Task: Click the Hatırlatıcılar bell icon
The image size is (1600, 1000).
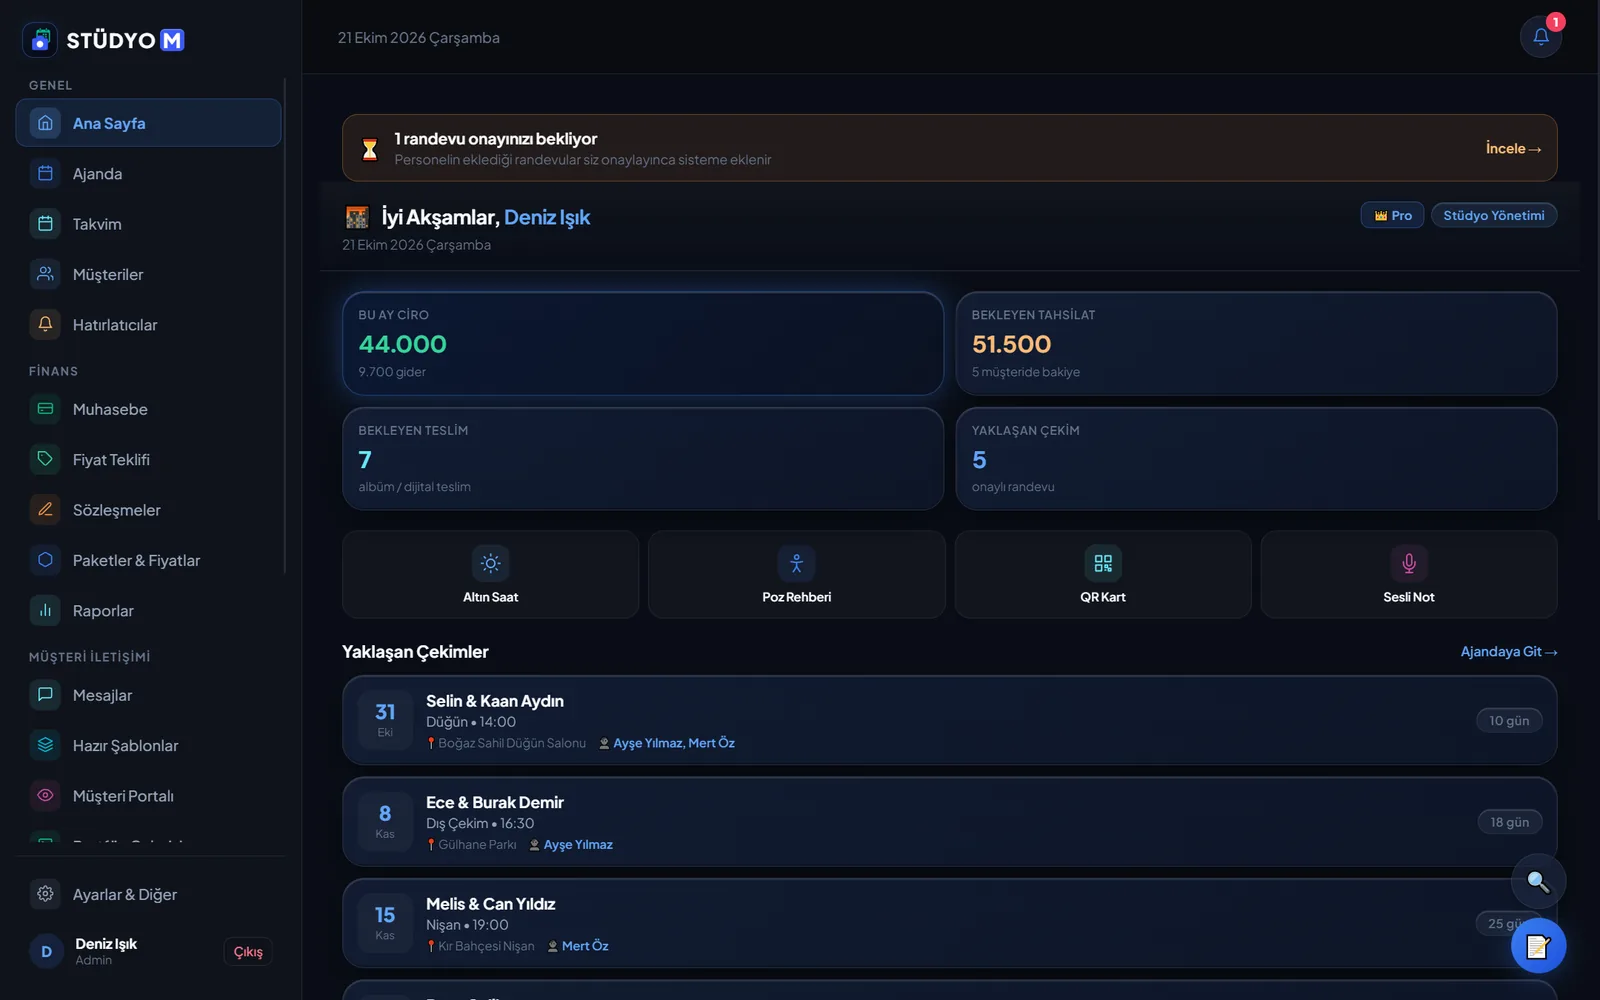Action: coord(45,324)
